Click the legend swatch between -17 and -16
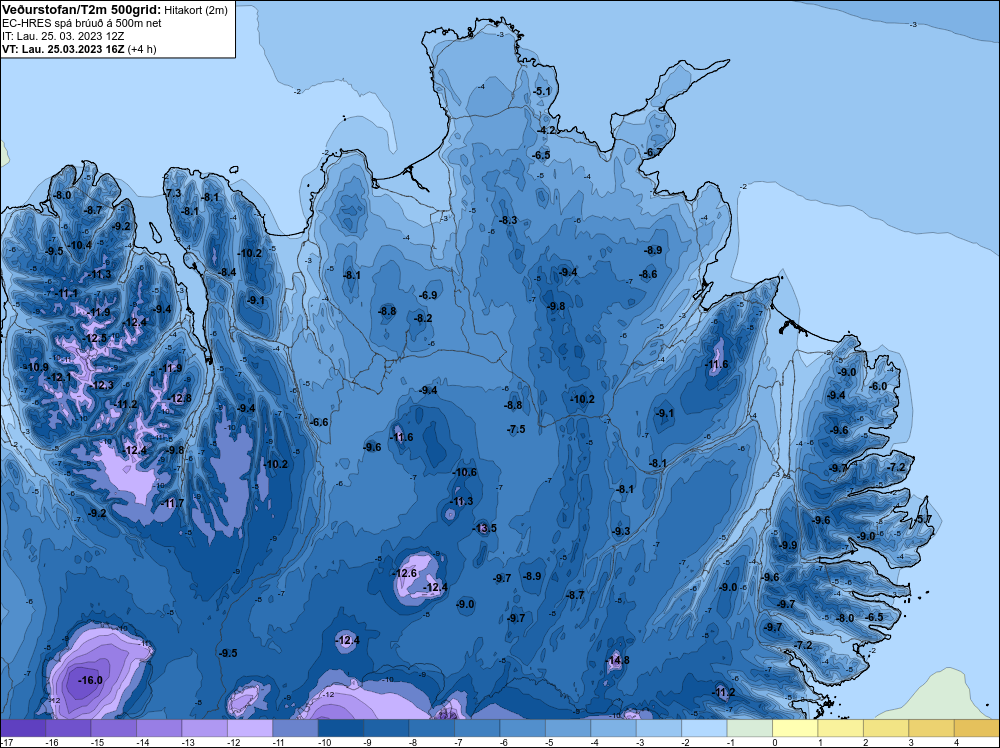Viewport: 1000px width, 748px height. point(24,728)
